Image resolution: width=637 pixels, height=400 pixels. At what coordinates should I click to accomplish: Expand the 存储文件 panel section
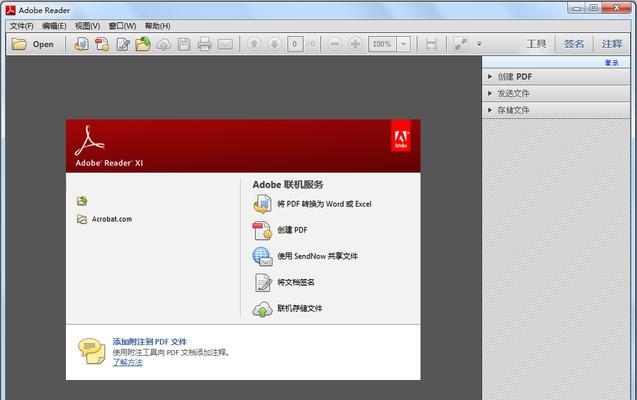tap(556, 110)
